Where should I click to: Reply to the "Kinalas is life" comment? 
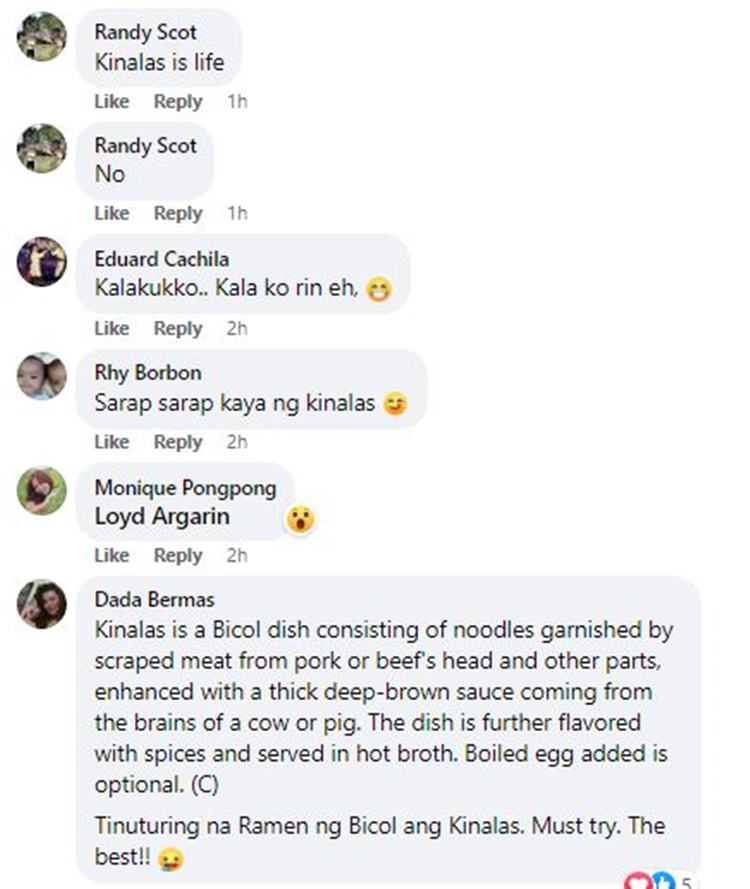tap(178, 101)
